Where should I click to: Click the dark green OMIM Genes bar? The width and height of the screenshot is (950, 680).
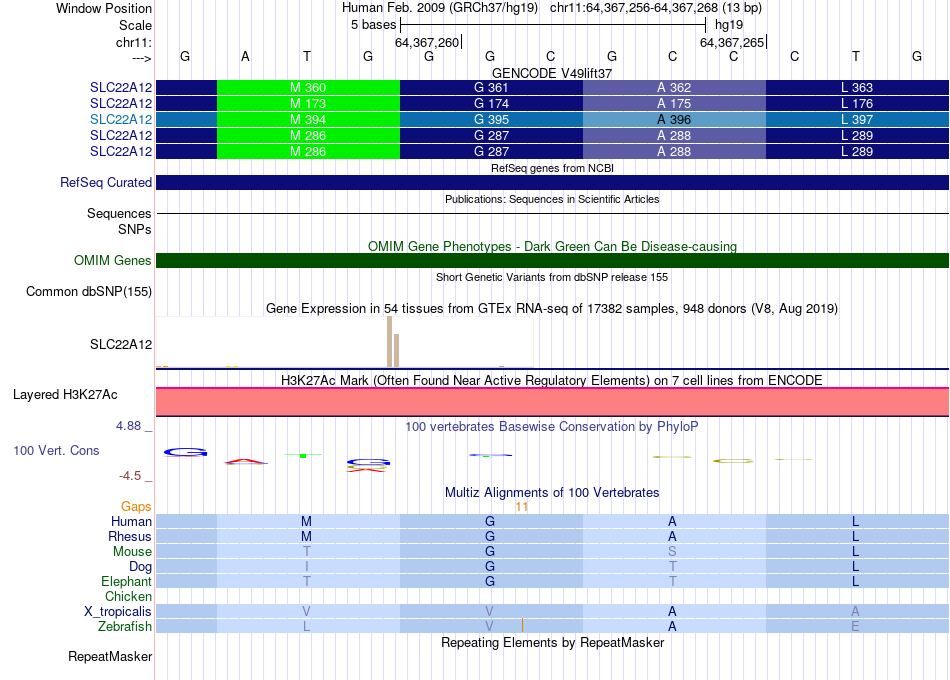pos(552,261)
